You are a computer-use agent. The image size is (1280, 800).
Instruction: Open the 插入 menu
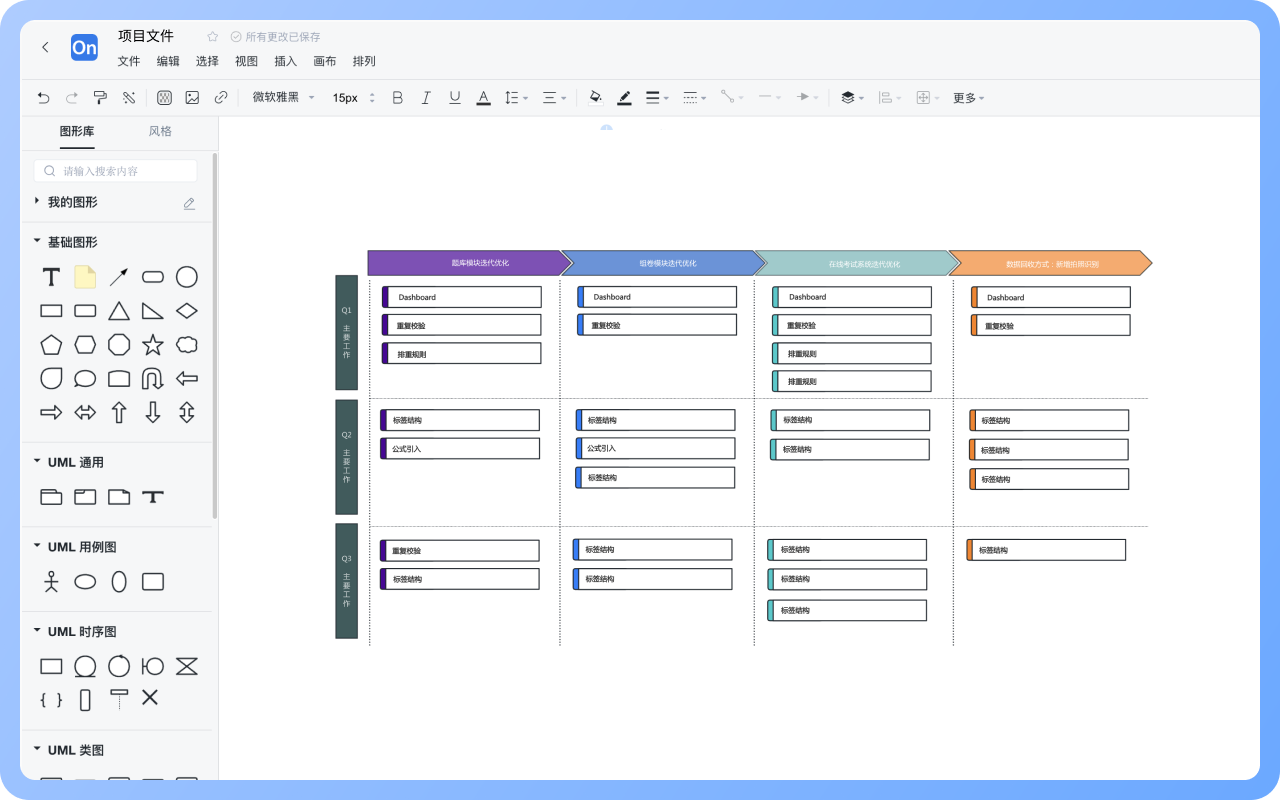pyautogui.click(x=285, y=61)
